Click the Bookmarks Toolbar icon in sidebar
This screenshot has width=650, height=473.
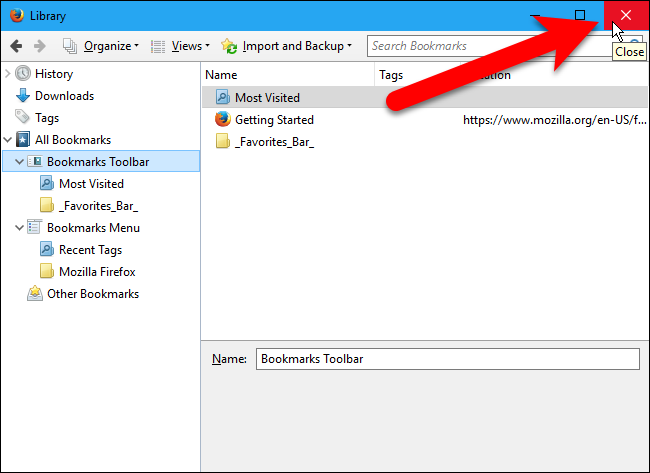35,161
